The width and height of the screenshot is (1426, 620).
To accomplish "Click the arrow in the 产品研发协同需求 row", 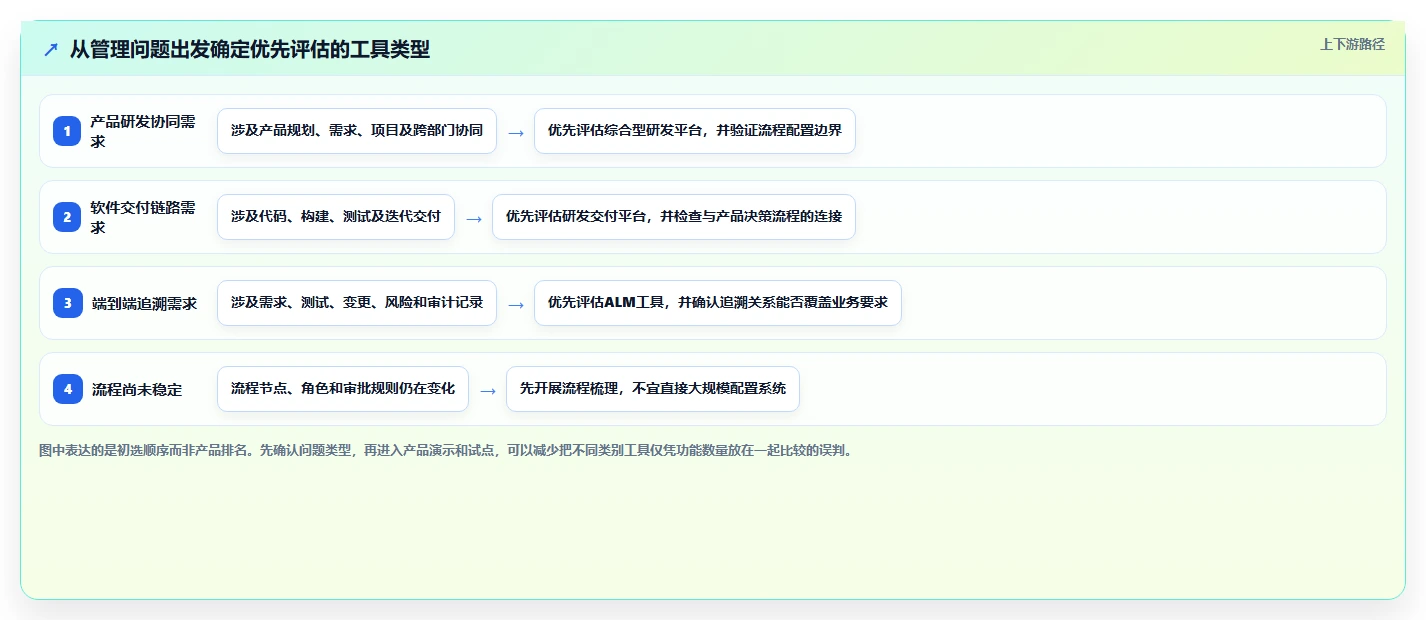I will tap(515, 132).
